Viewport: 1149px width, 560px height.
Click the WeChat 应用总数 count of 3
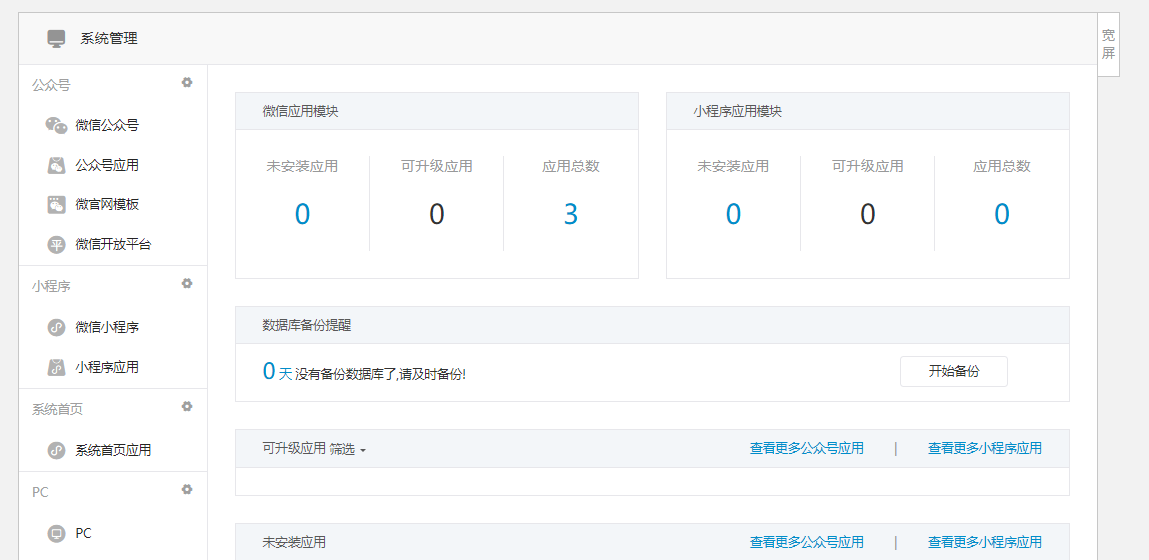coord(570,214)
